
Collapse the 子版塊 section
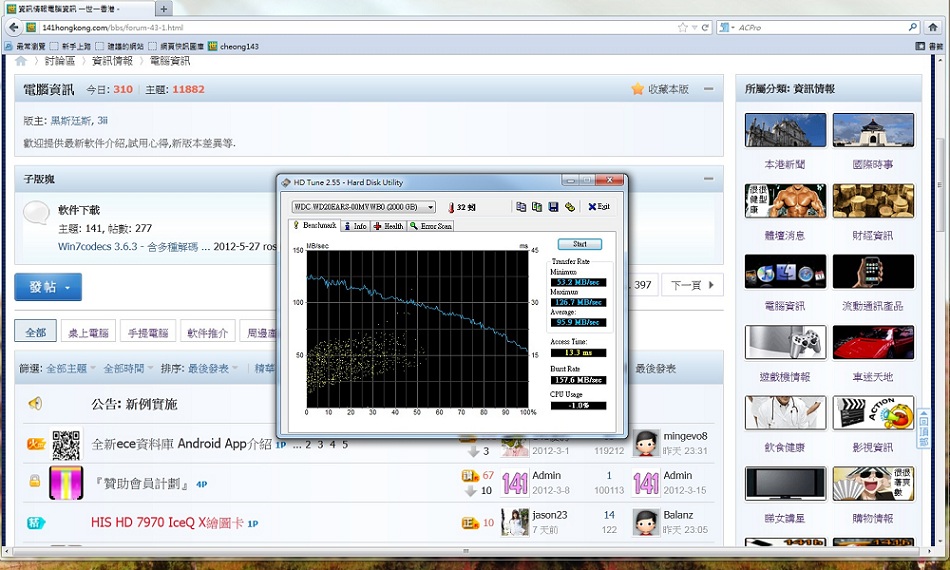708,179
